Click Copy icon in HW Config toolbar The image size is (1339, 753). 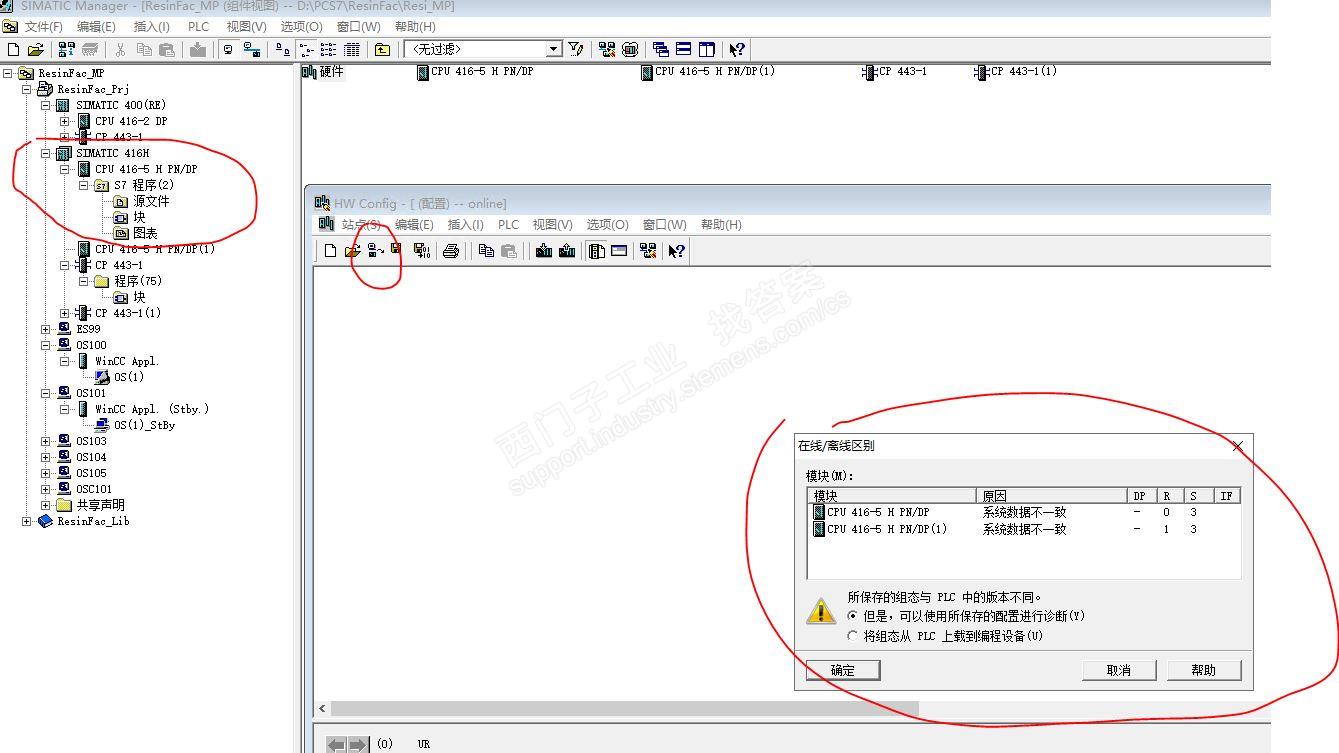click(486, 251)
